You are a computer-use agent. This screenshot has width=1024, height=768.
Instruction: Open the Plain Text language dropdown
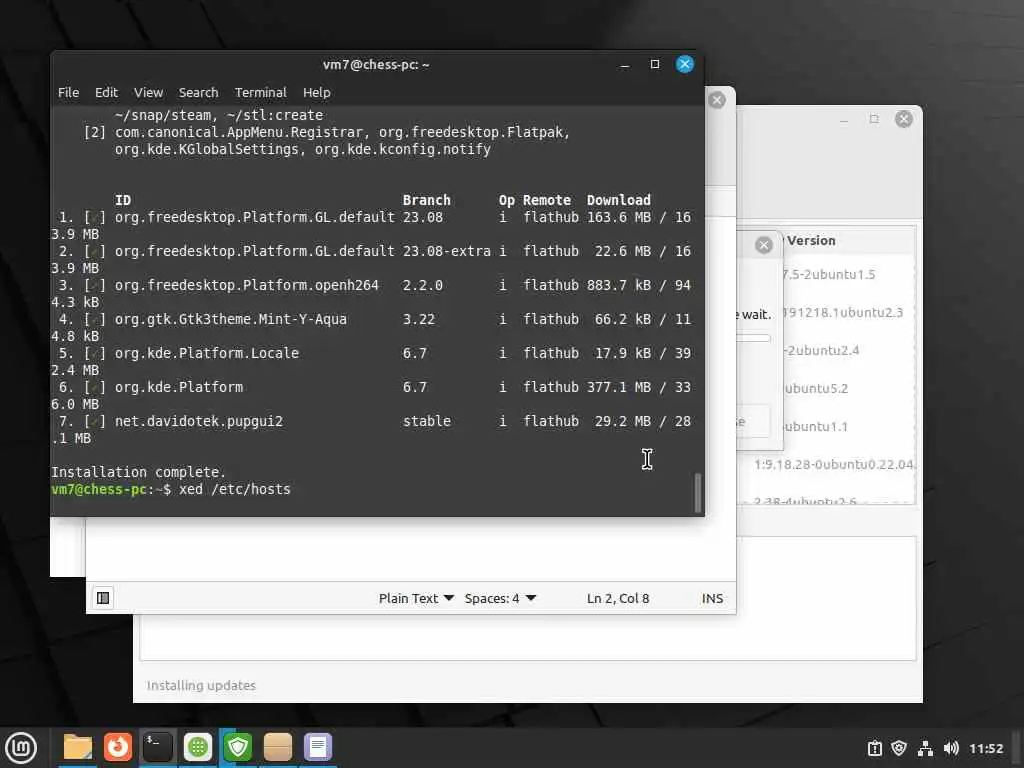[416, 598]
